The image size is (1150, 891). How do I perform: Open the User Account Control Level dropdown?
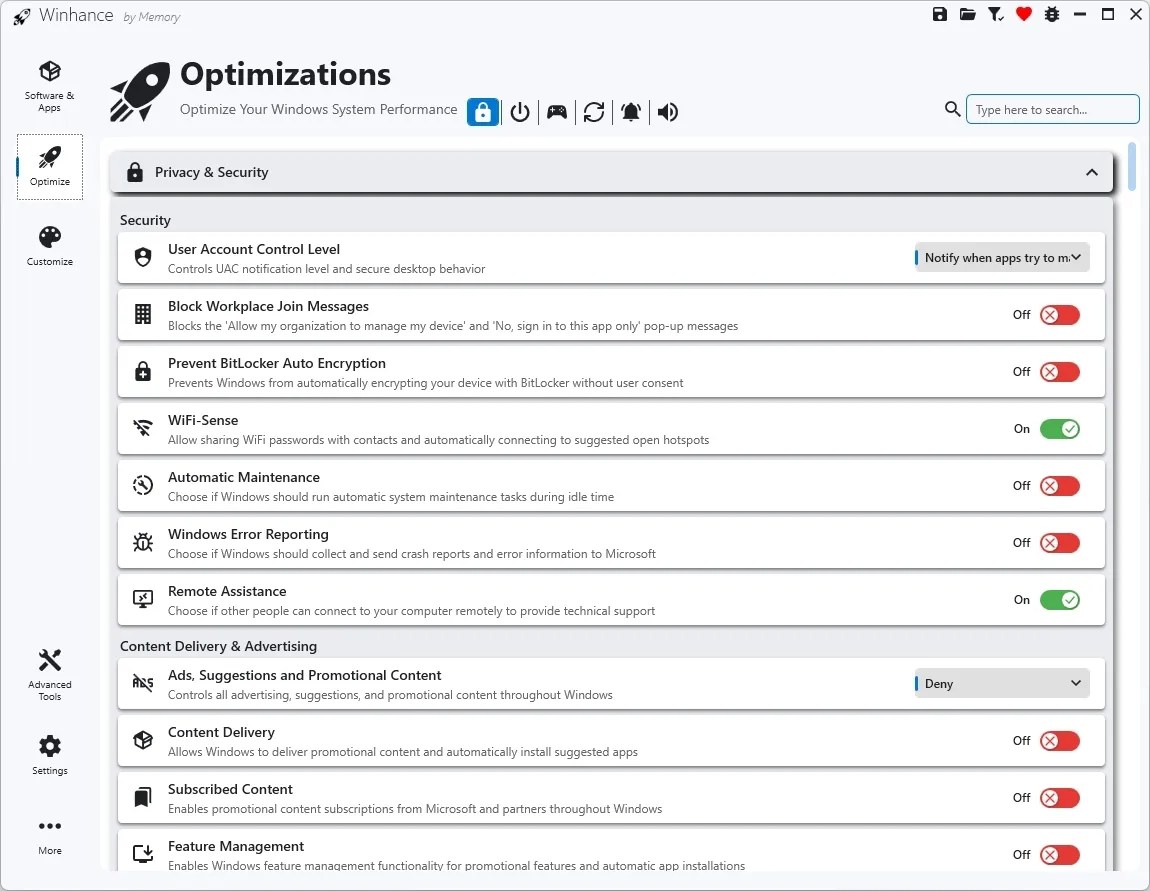coord(1001,257)
